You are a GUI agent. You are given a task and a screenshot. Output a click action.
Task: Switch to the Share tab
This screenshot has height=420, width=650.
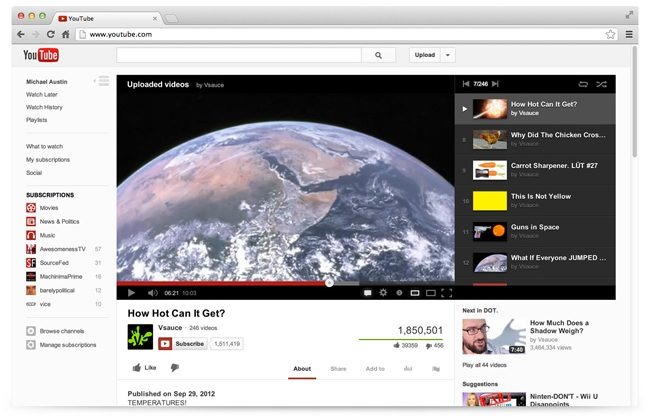click(x=338, y=369)
